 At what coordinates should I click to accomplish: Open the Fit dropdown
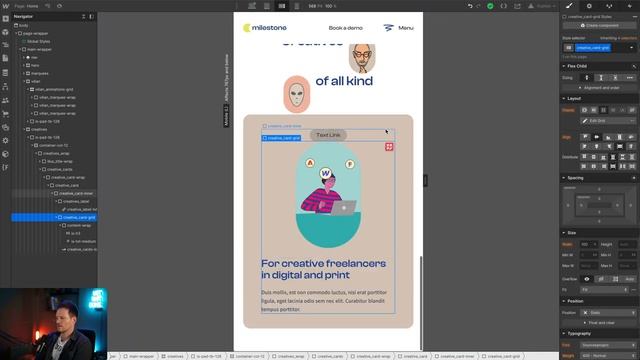click(604, 290)
